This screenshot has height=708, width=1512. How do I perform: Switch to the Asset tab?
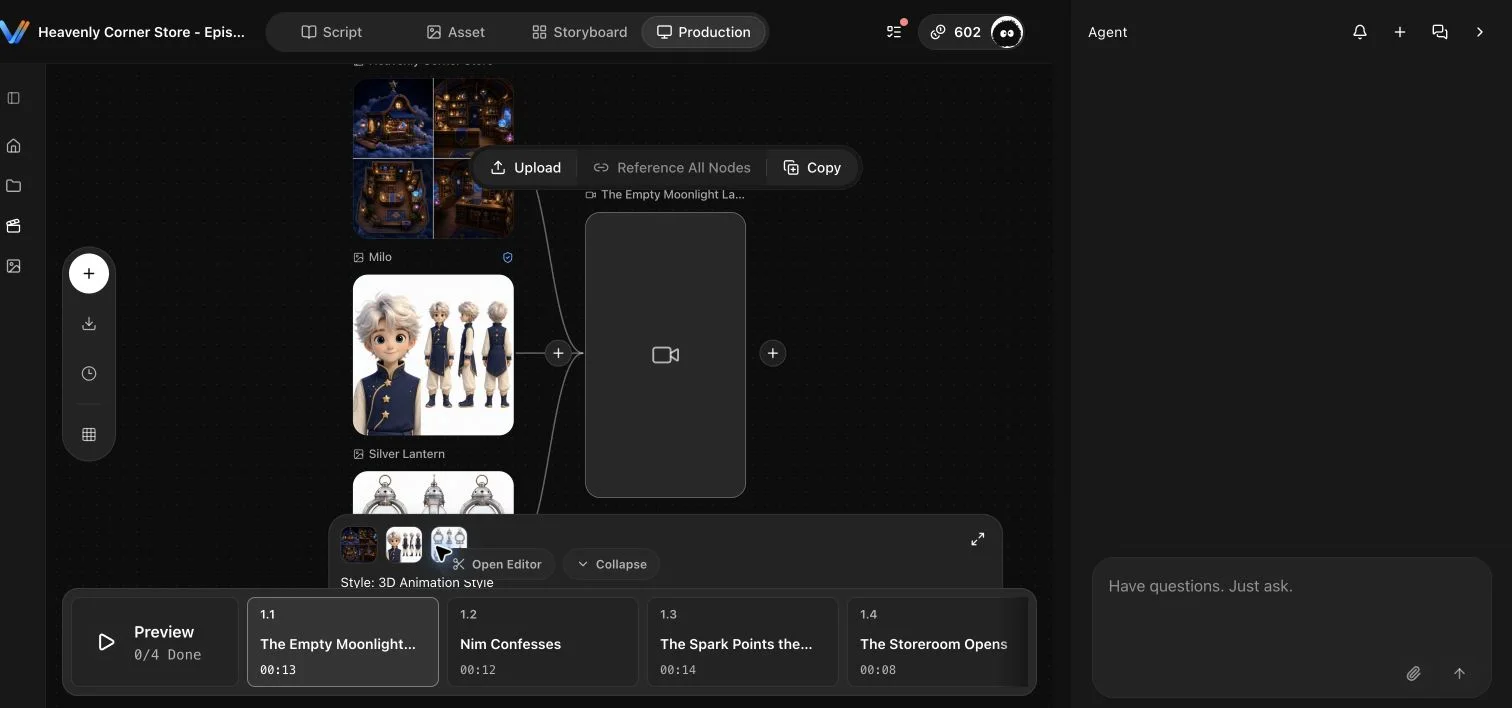(x=455, y=32)
